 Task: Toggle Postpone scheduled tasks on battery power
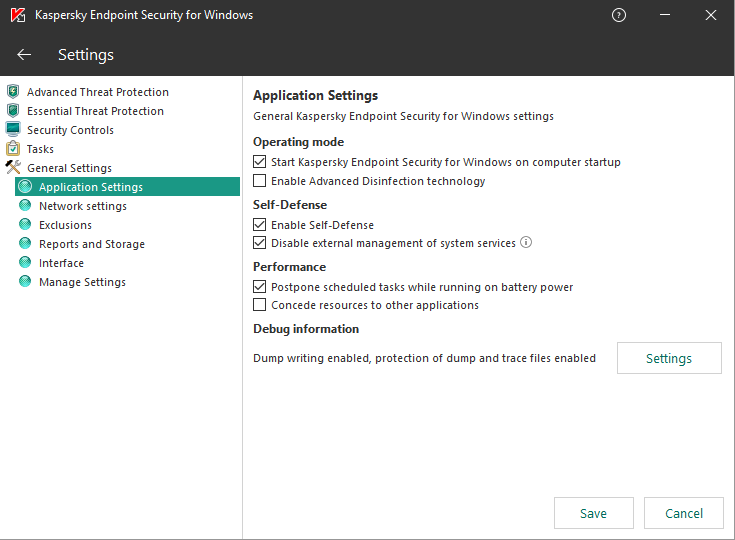260,287
